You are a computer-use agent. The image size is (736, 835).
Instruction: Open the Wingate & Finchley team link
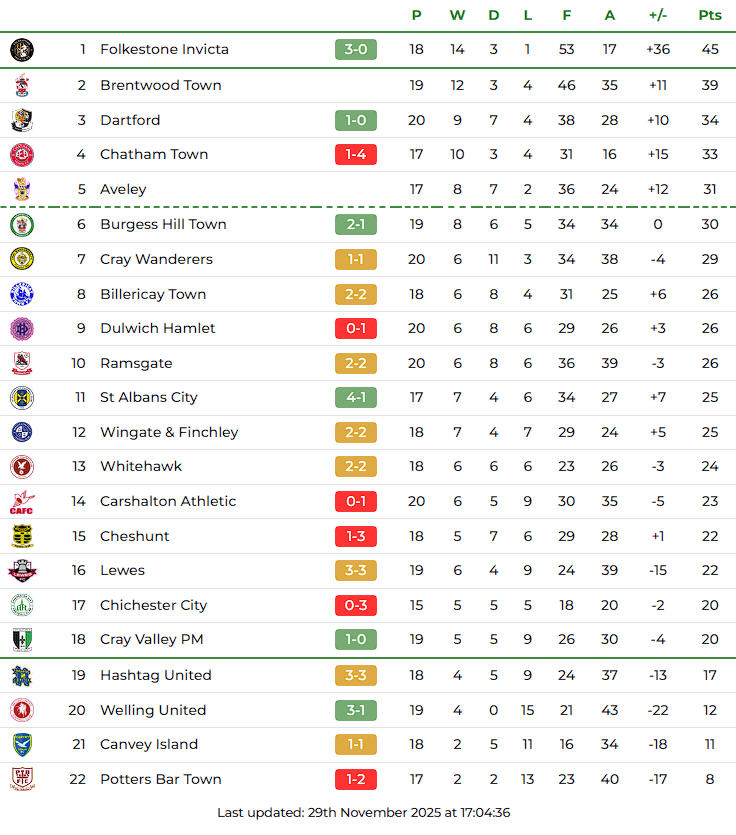pos(169,432)
